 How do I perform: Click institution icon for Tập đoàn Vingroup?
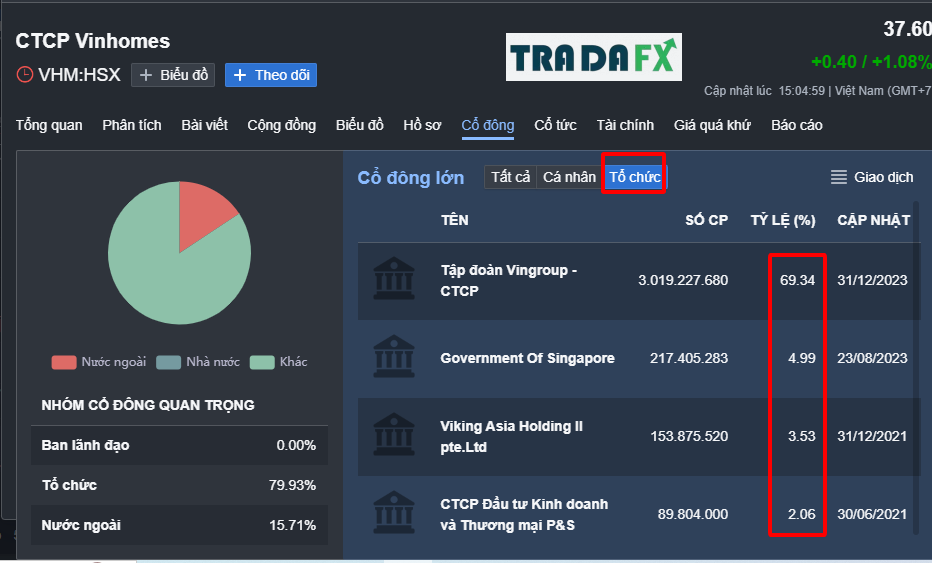[x=394, y=278]
